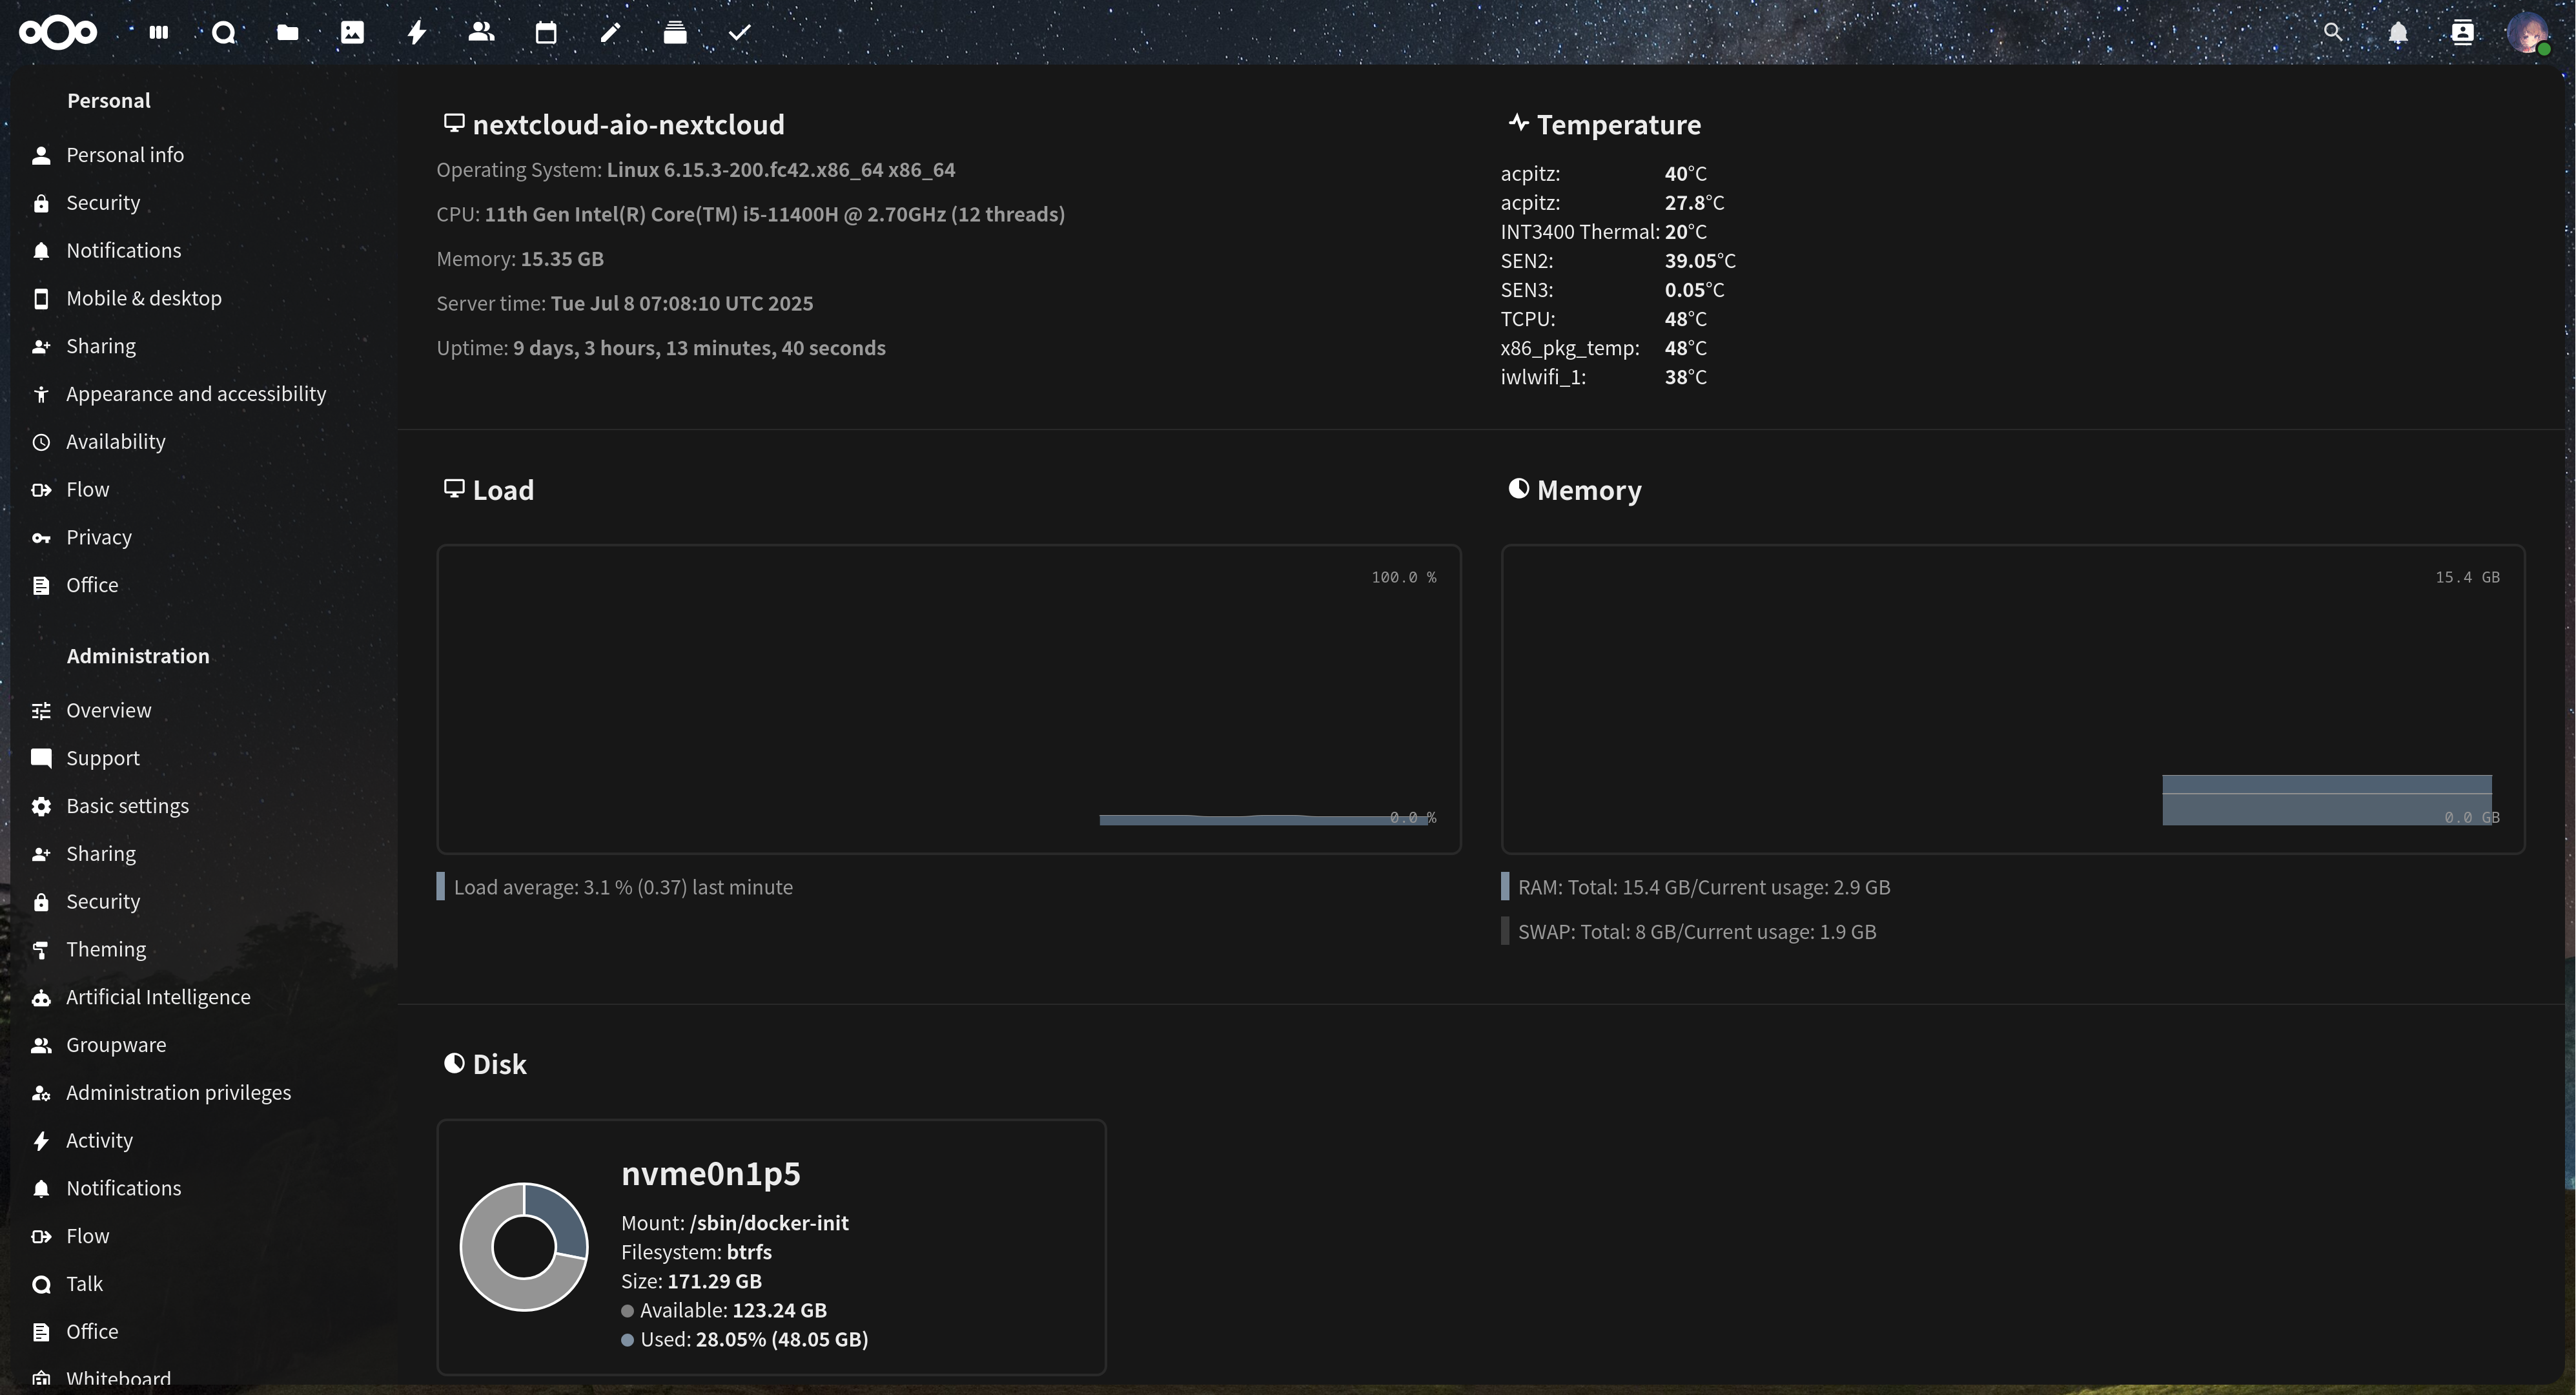Open the user avatar menu

tap(2528, 33)
